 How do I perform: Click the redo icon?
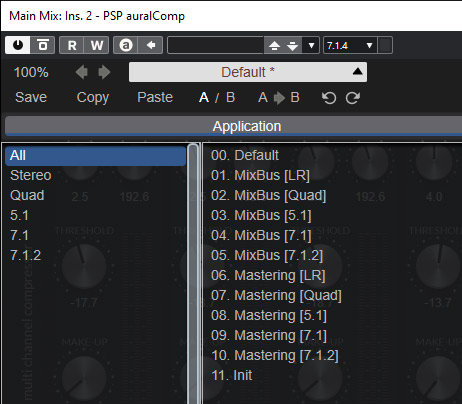point(353,98)
